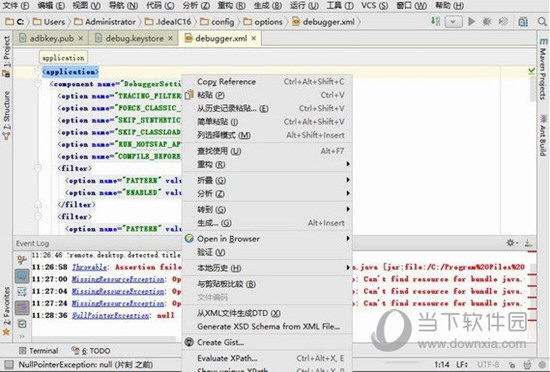
Task: Toggle Event Log balloon notification icon
Action: tap(22, 276)
